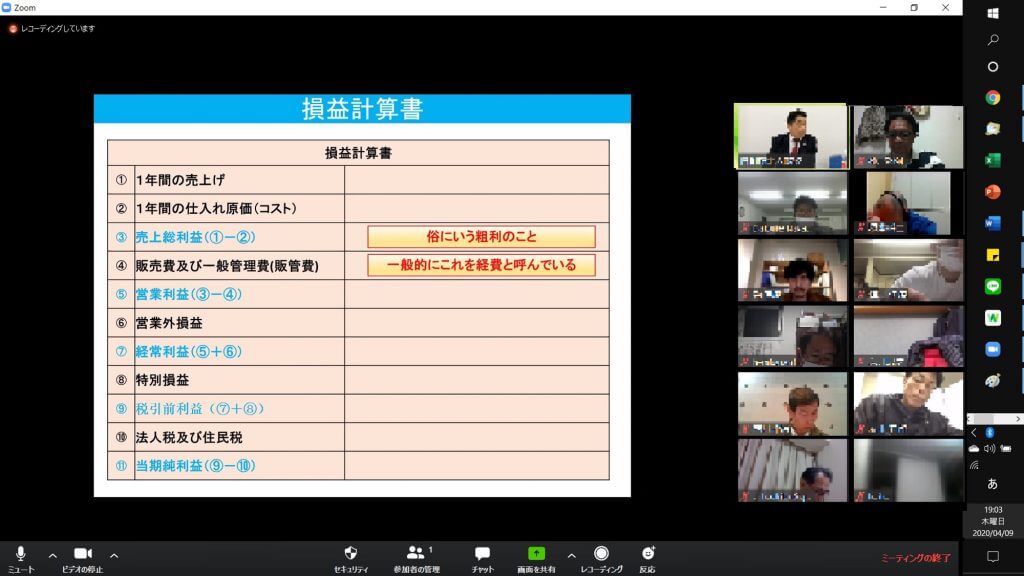Open the volume speaker tray icon

tap(989, 449)
